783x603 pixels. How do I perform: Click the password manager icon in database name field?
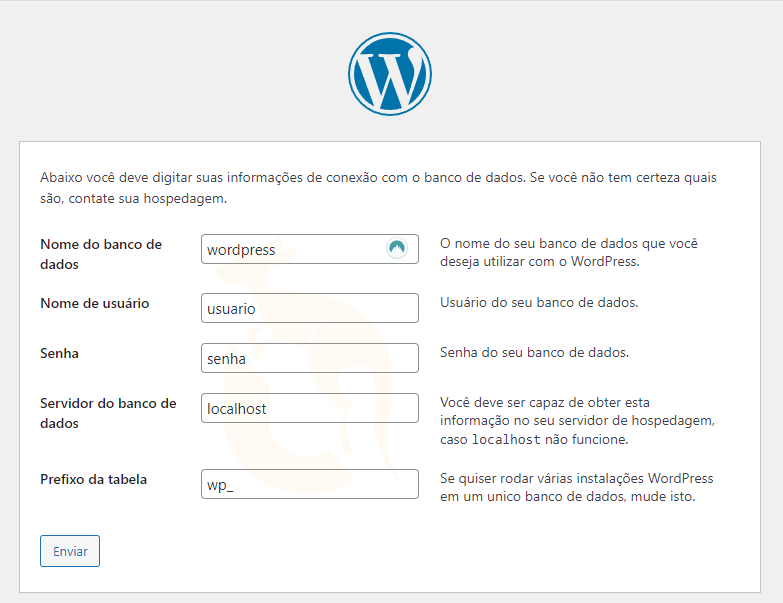click(397, 248)
